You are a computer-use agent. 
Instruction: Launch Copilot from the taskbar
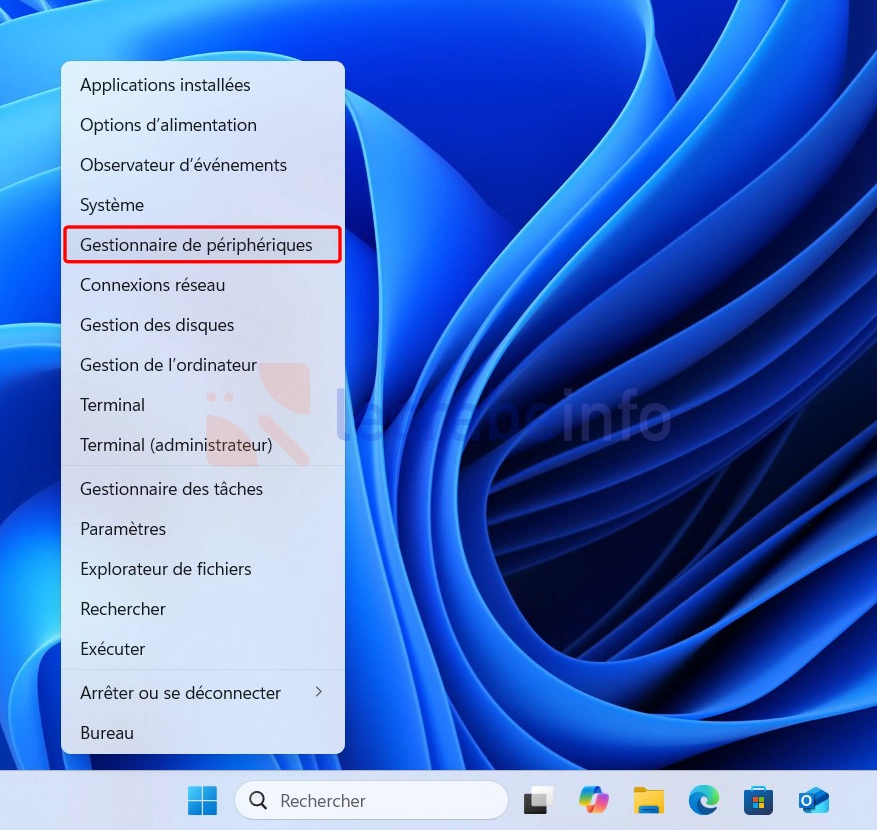[594, 800]
